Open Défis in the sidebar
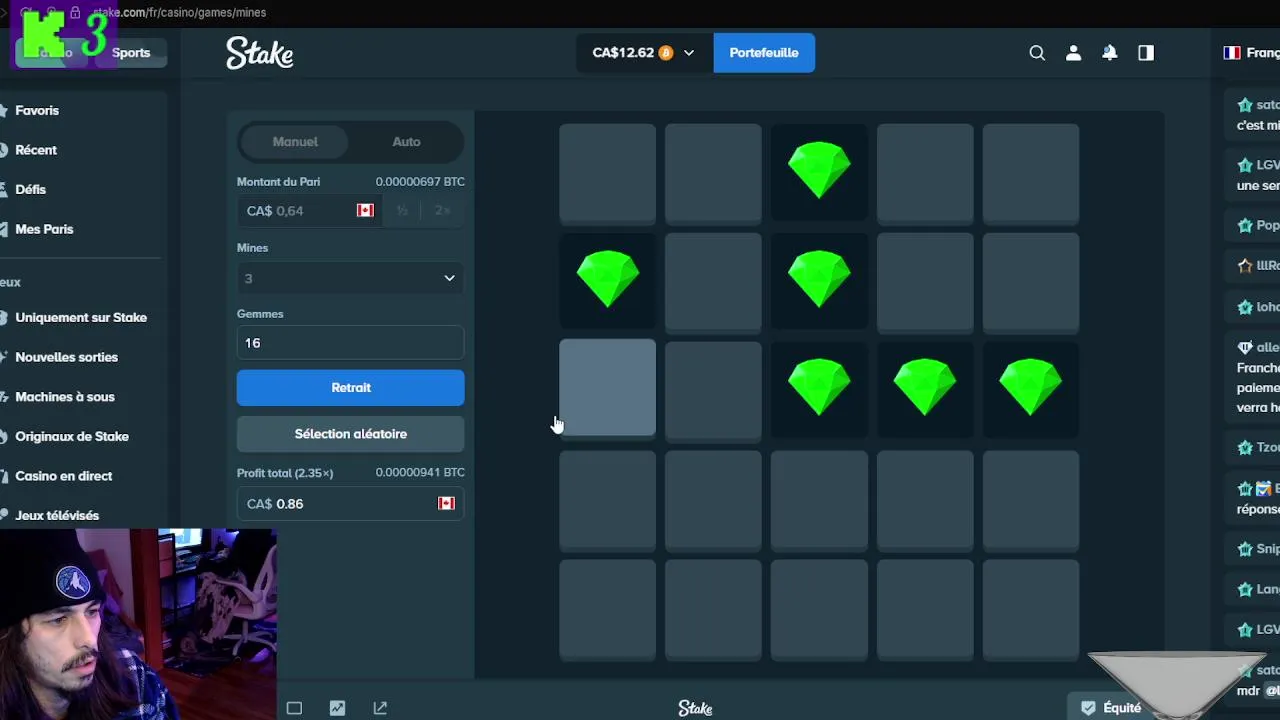The height and width of the screenshot is (720, 1280). pos(30,189)
